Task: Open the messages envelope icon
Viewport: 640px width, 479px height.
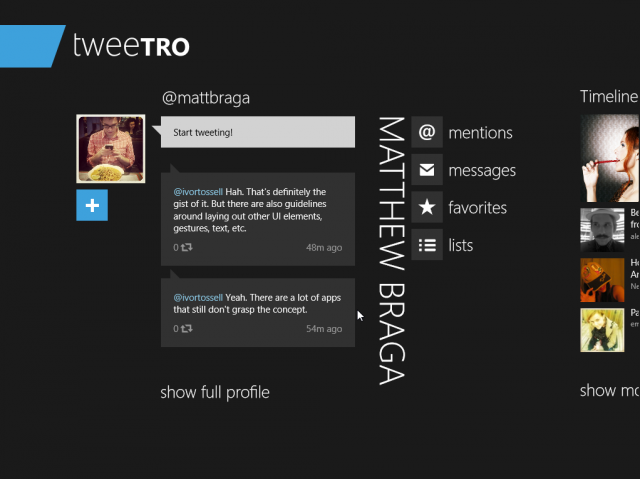Action: pos(427,169)
